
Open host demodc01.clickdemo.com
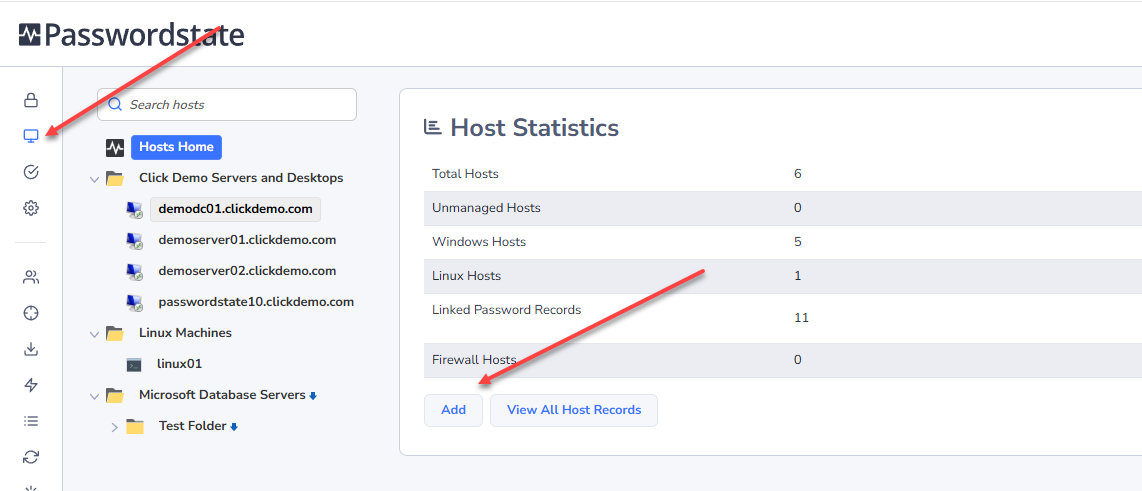[x=235, y=209]
